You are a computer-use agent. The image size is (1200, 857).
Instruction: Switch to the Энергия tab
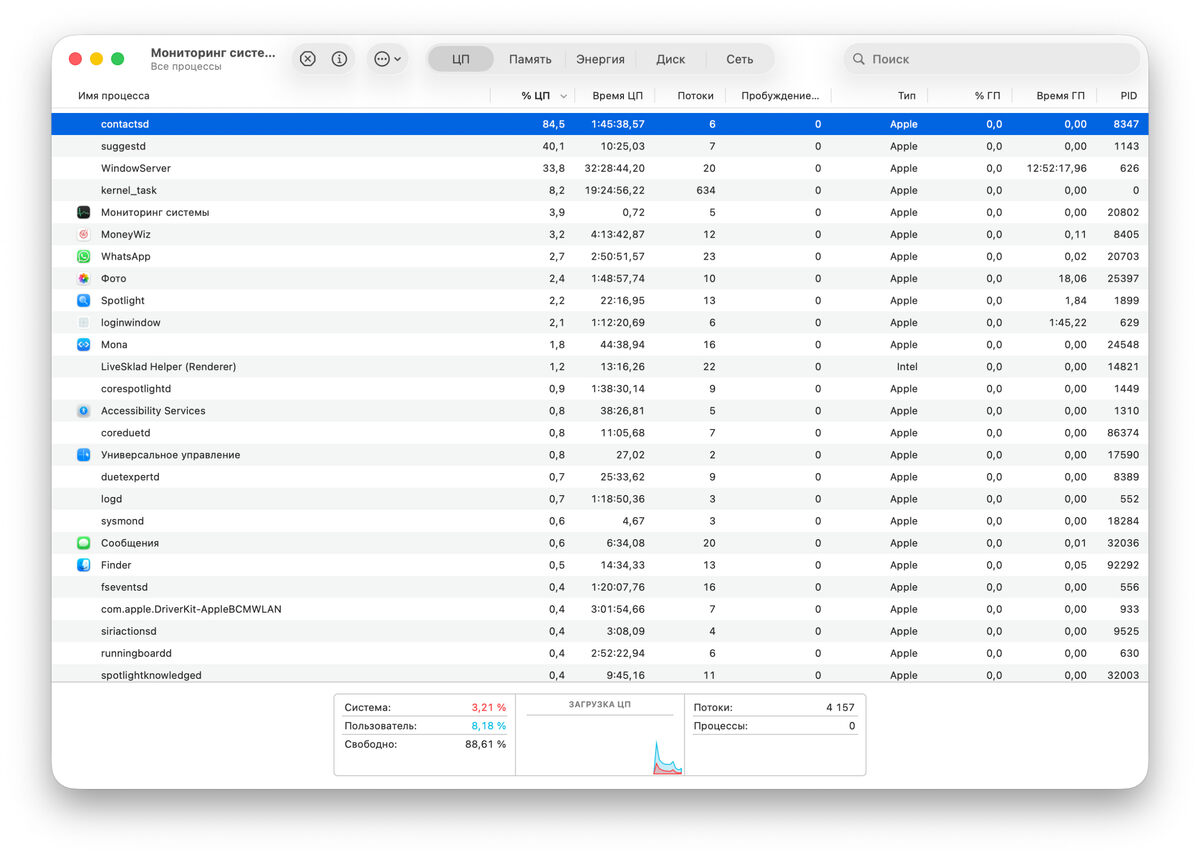[x=600, y=59]
